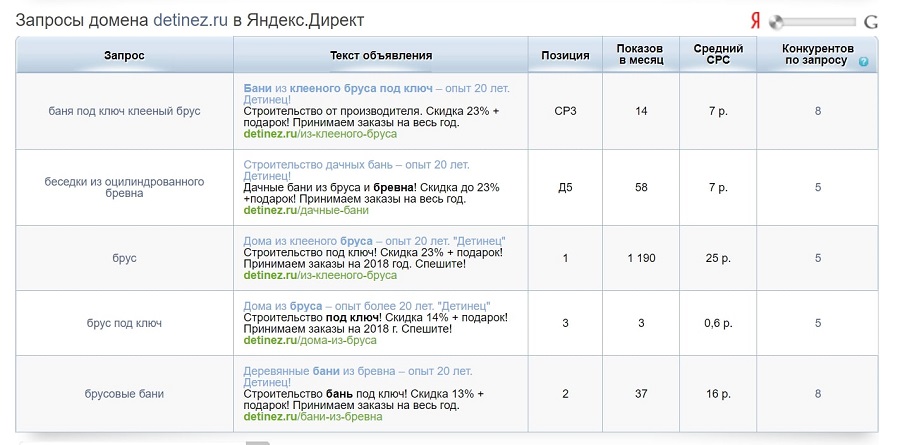Select average CPC value '0,6 р.'
This screenshot has width=900, height=445.
[718, 323]
